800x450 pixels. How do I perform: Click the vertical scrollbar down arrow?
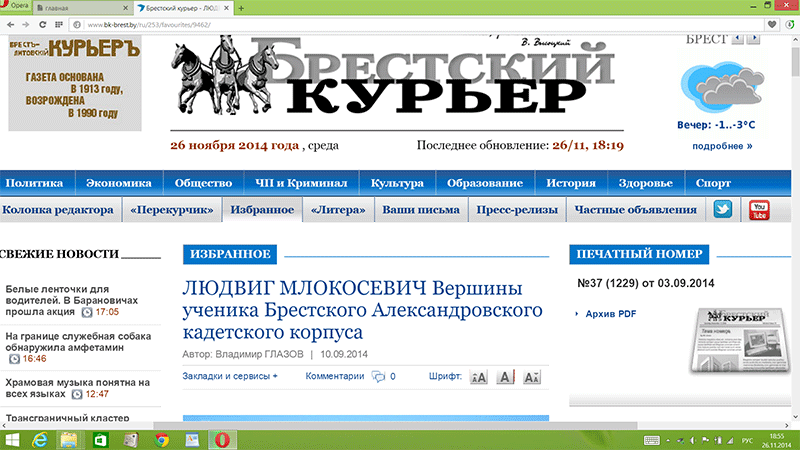click(x=795, y=417)
